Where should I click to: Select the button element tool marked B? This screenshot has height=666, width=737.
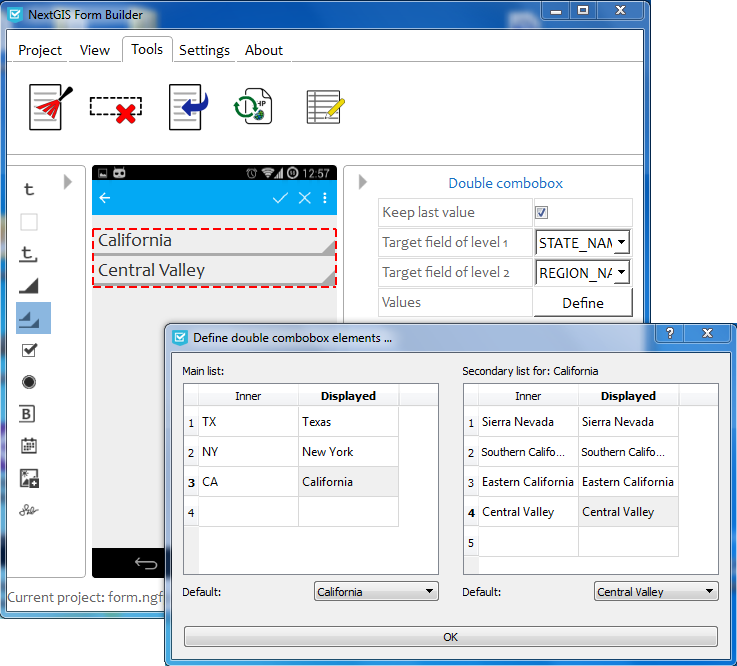tap(27, 414)
